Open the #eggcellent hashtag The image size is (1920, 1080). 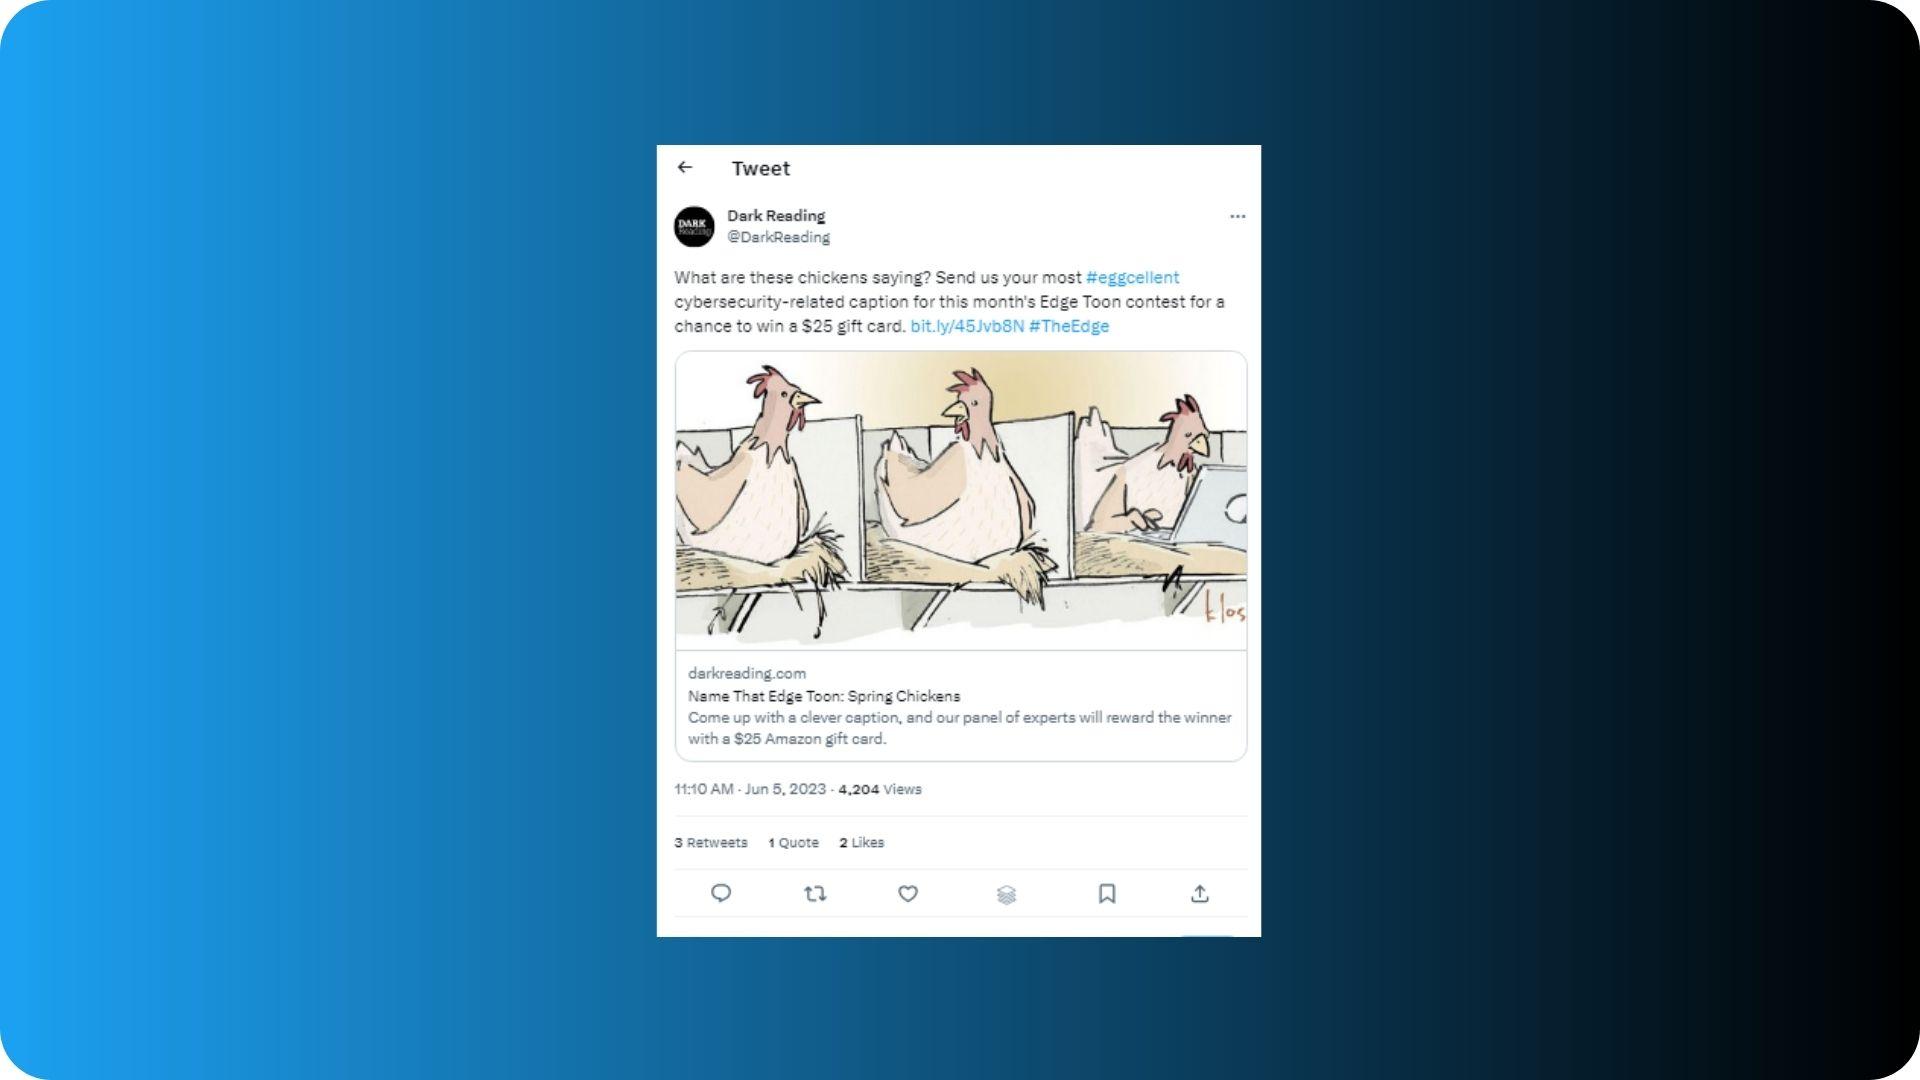tap(1132, 277)
